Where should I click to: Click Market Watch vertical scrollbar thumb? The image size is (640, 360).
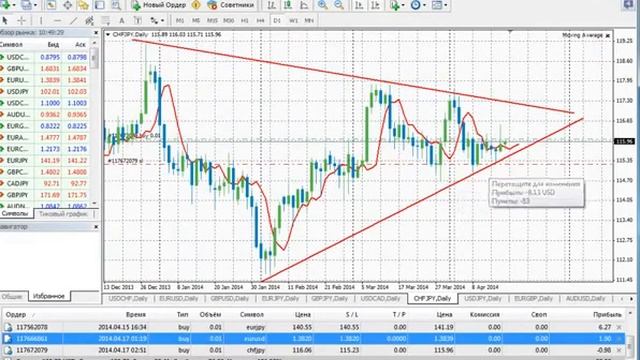[x=94, y=58]
